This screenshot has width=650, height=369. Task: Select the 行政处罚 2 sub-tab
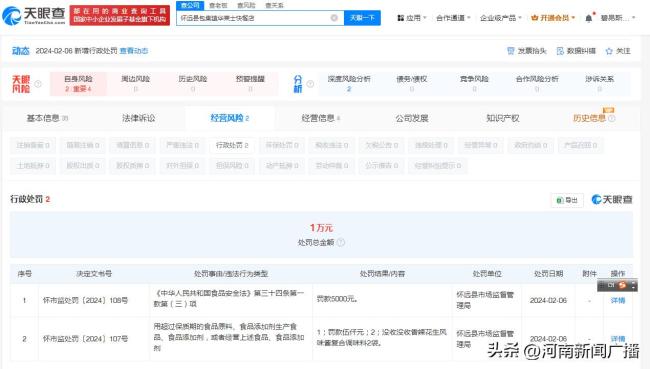[x=232, y=145]
